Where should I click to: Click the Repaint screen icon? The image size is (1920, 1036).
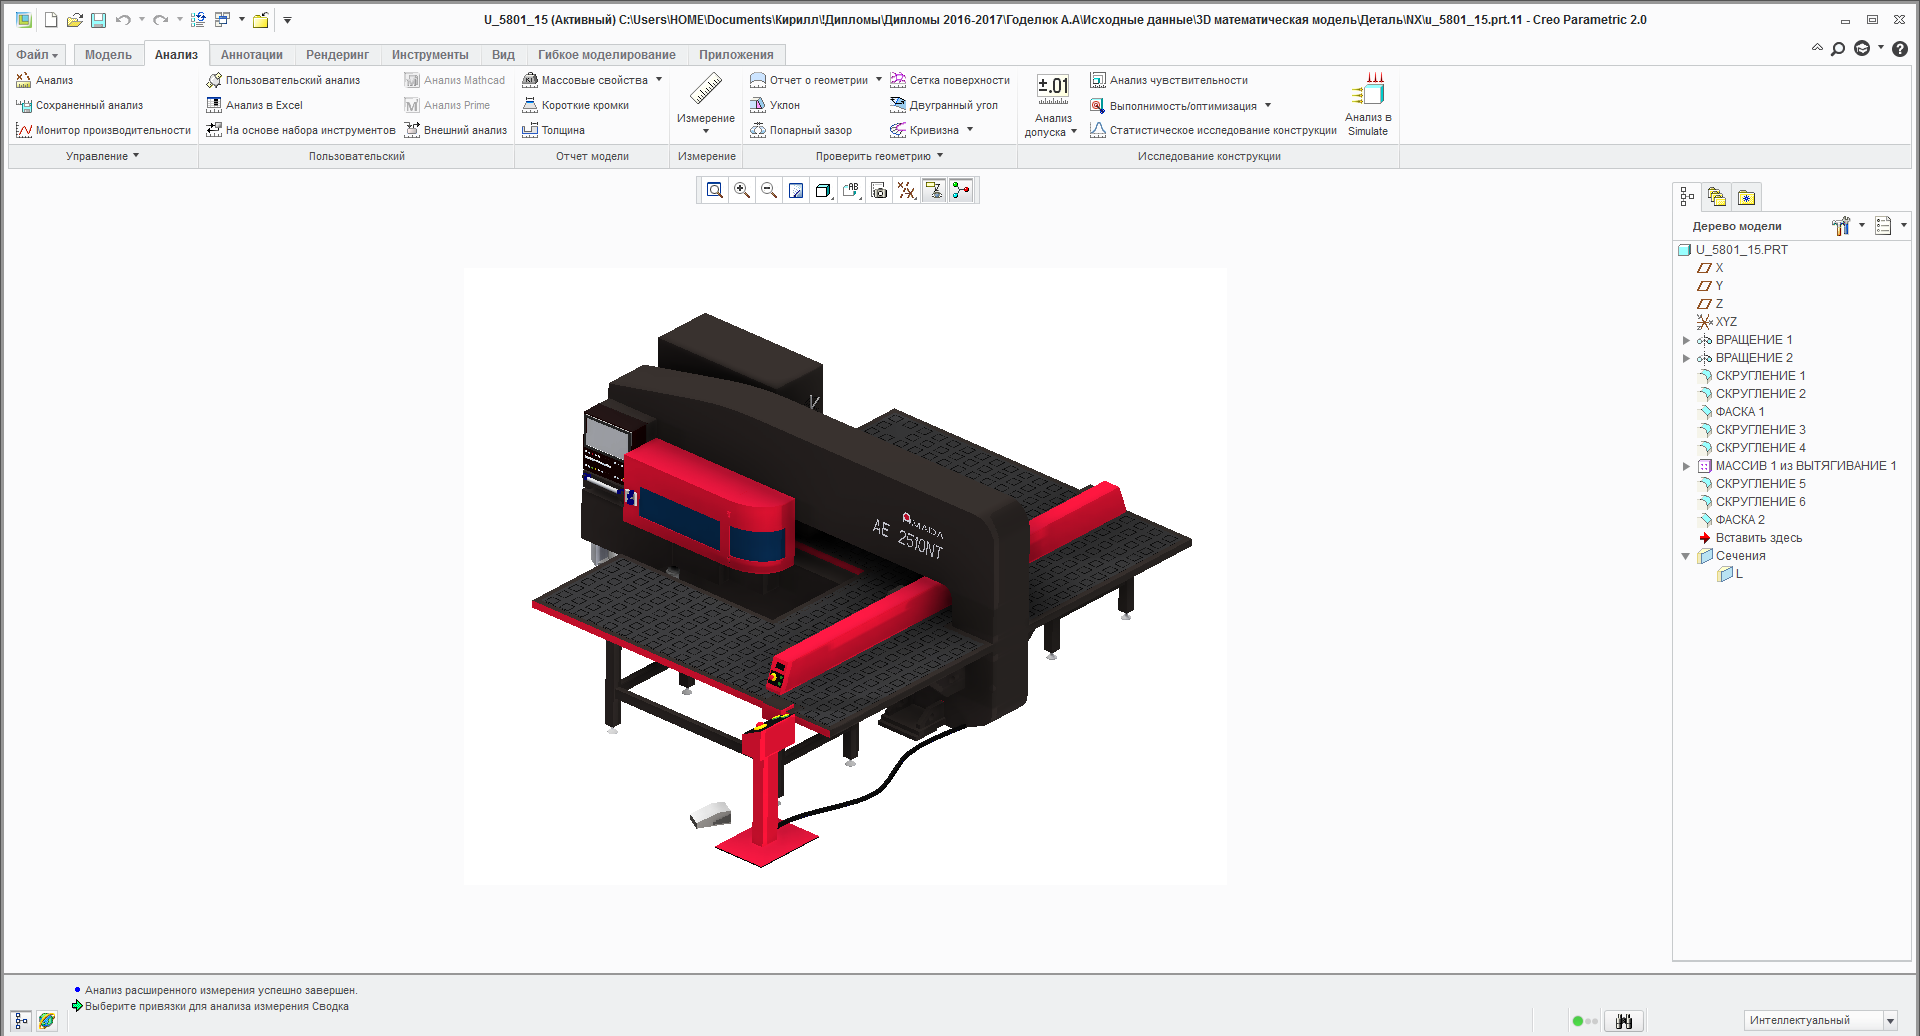point(796,190)
